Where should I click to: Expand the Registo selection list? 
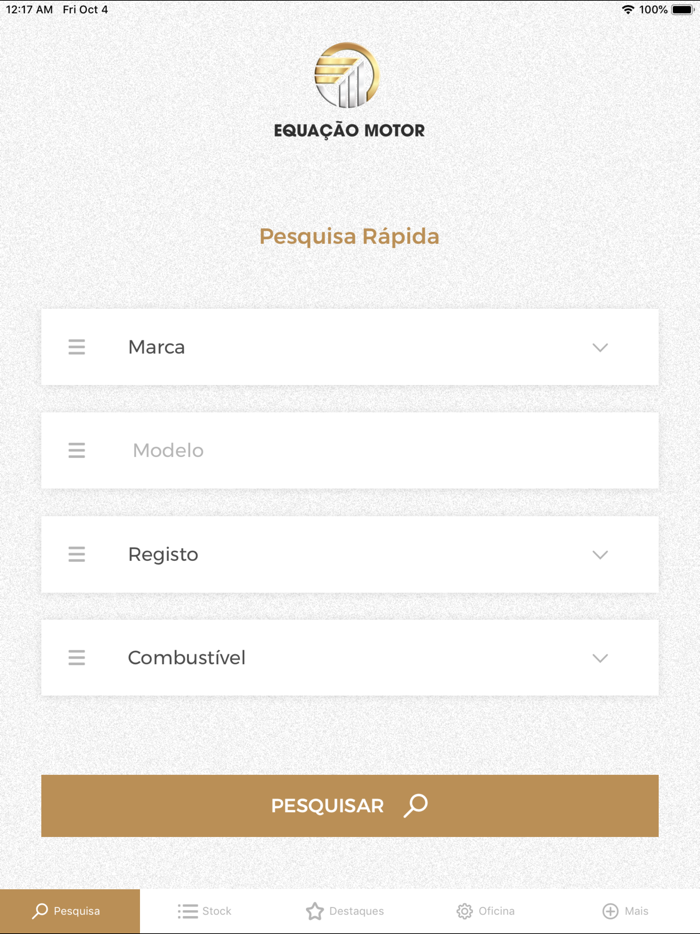tap(600, 554)
